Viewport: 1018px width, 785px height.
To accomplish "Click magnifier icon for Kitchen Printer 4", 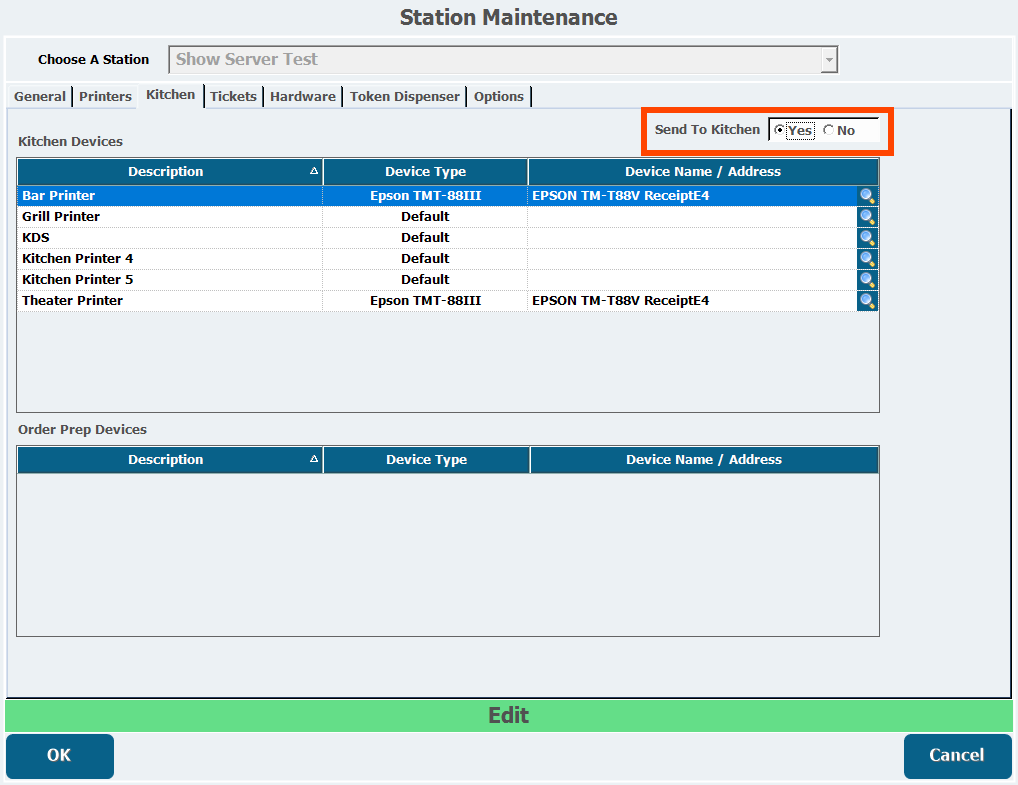I will pos(867,259).
